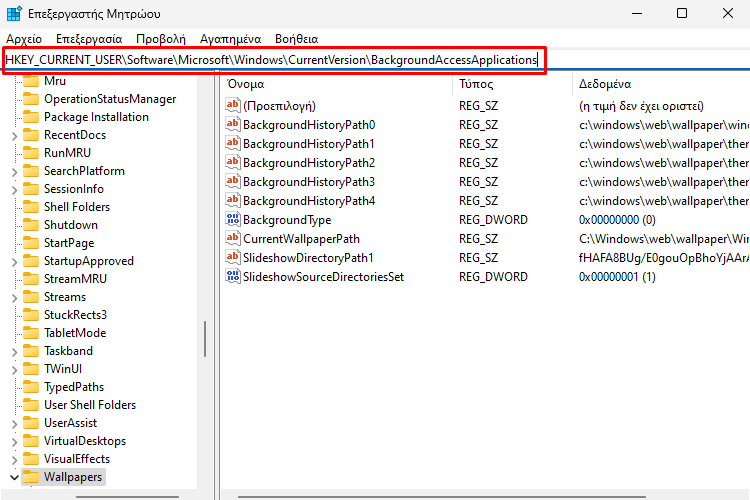Expand the VirtualDesktops key

coord(14,442)
